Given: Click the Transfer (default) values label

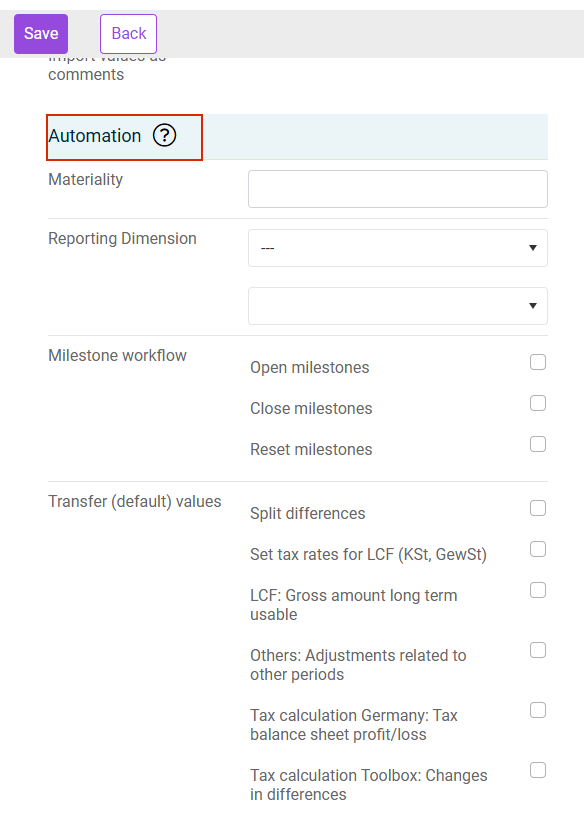Looking at the screenshot, I should click(135, 501).
